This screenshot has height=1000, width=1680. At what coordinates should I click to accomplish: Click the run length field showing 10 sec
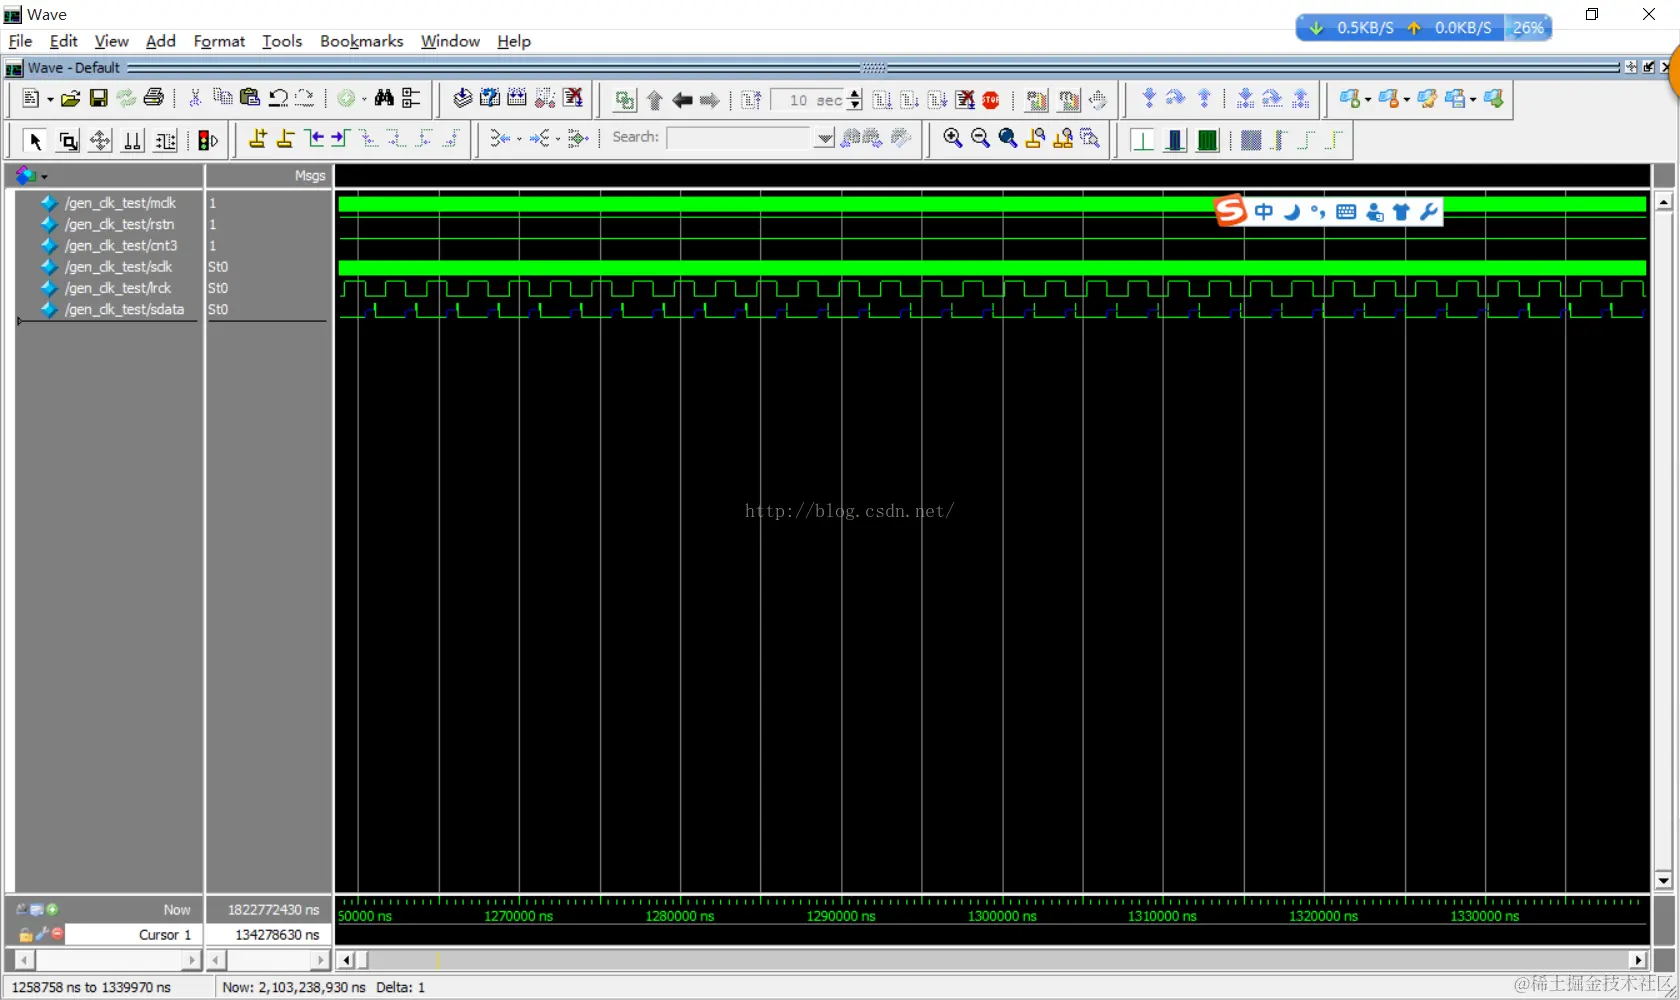click(x=809, y=100)
